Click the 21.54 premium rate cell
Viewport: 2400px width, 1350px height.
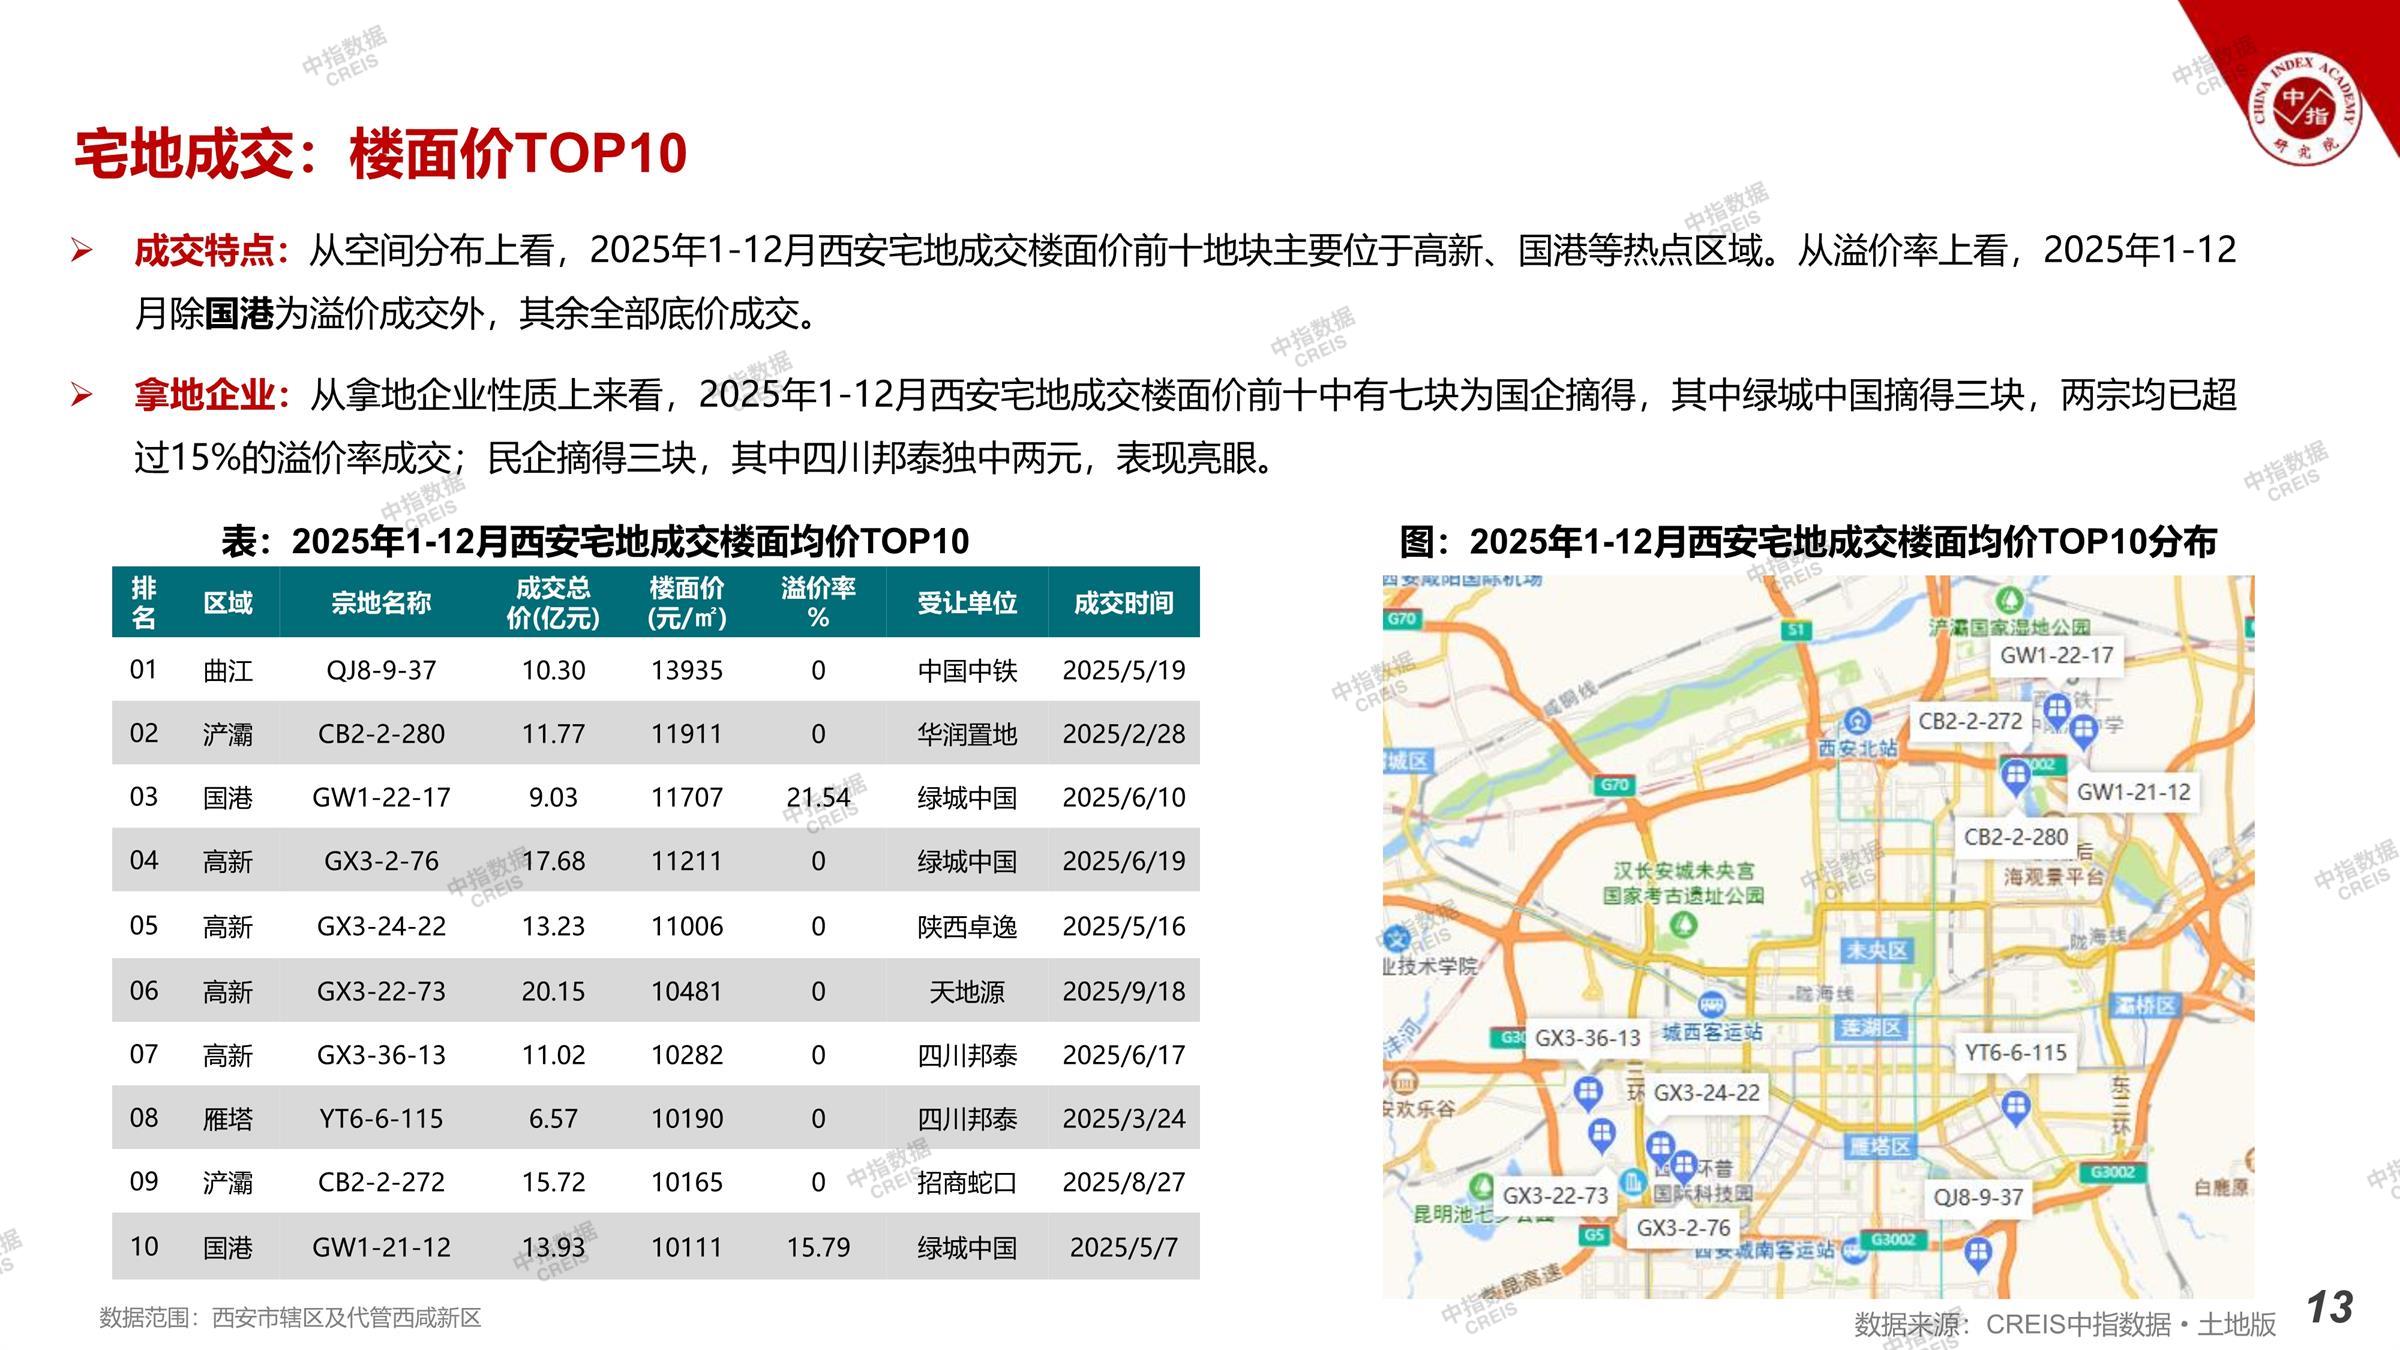coord(818,797)
